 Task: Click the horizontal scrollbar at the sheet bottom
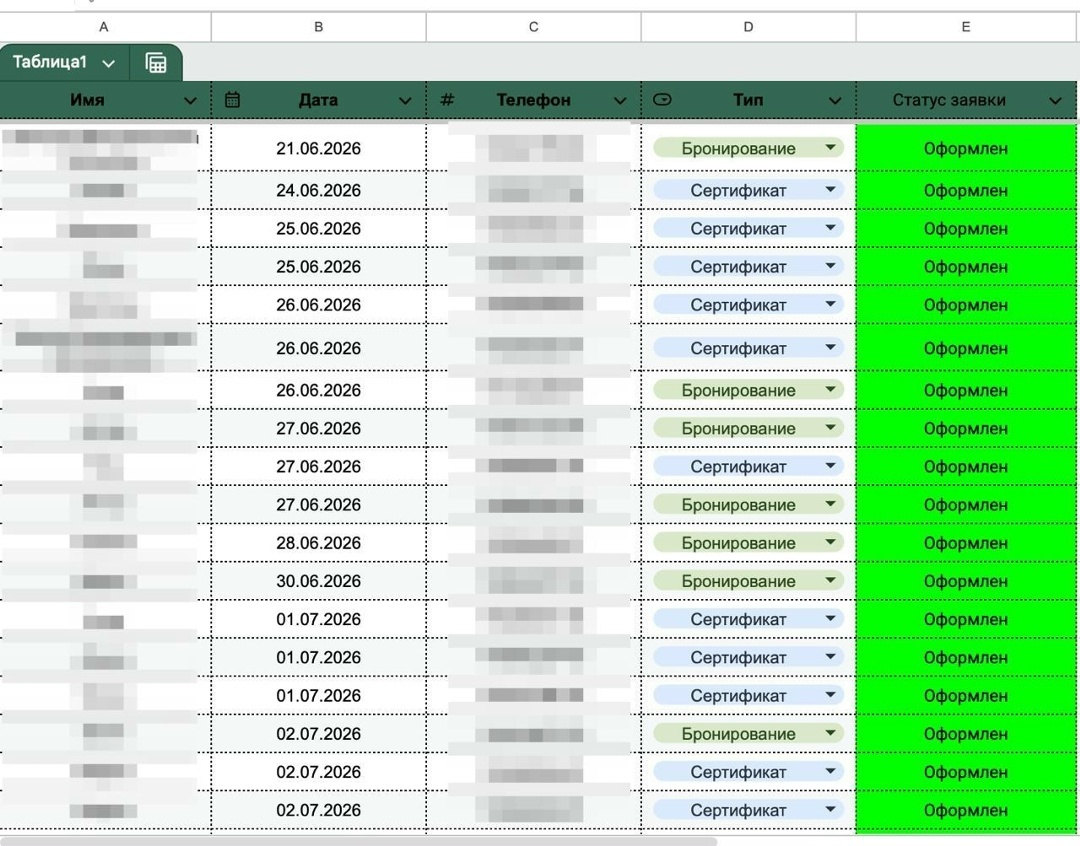click(358, 841)
